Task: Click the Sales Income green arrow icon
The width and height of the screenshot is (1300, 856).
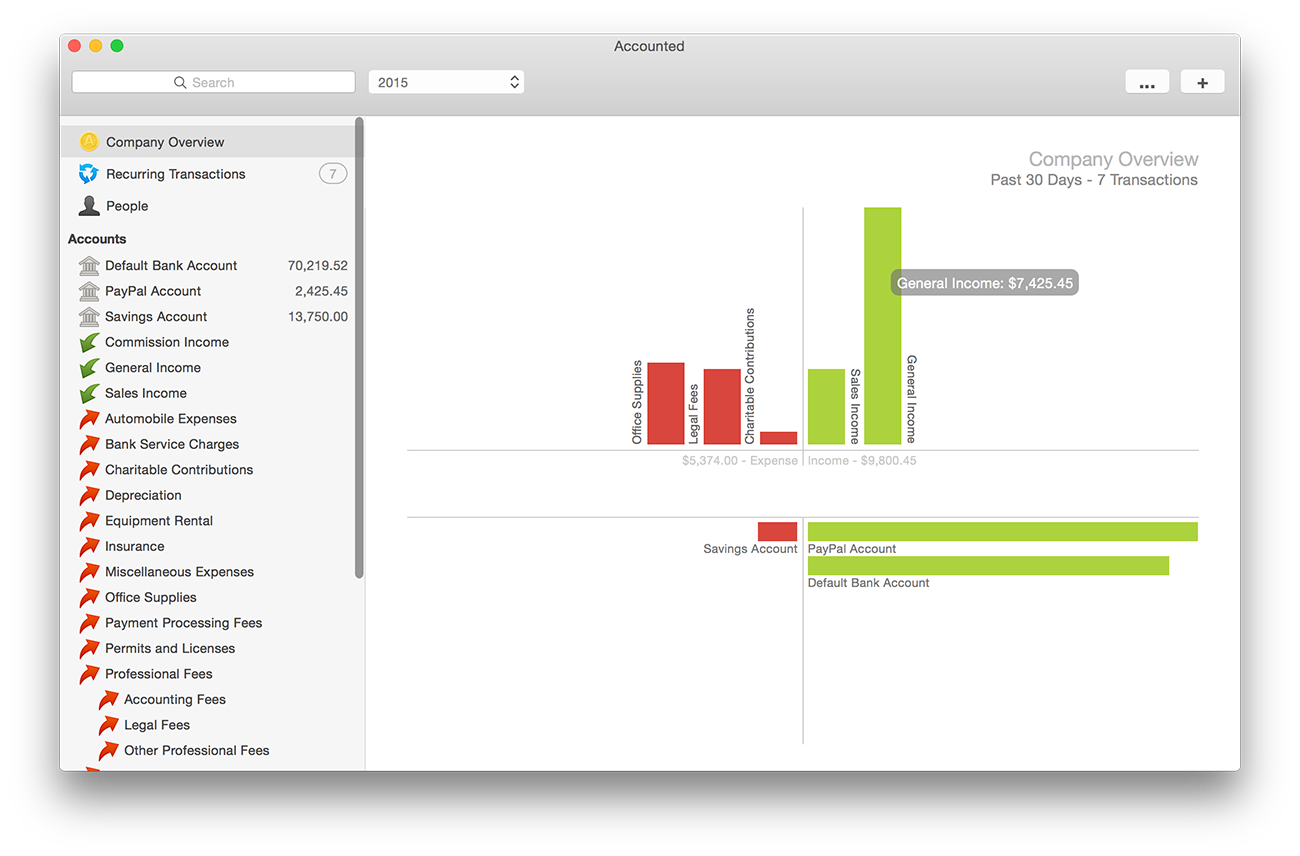Action: (x=89, y=393)
